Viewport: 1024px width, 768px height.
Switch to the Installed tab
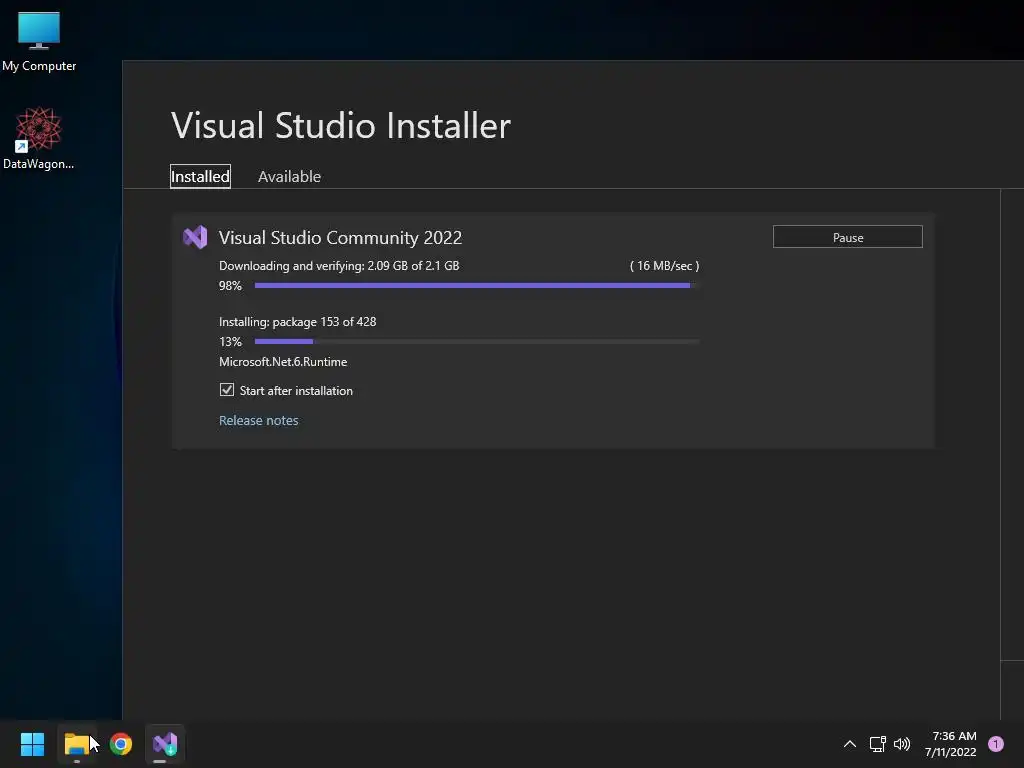200,176
